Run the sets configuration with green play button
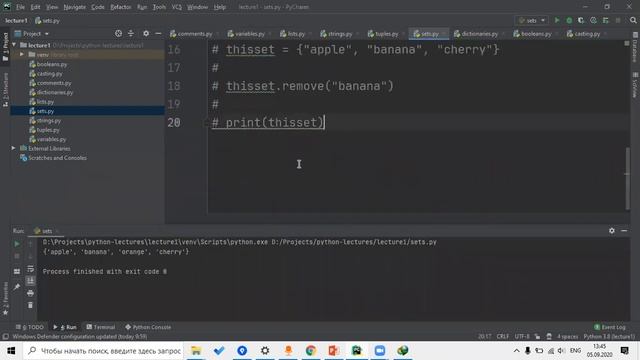 tap(557, 20)
